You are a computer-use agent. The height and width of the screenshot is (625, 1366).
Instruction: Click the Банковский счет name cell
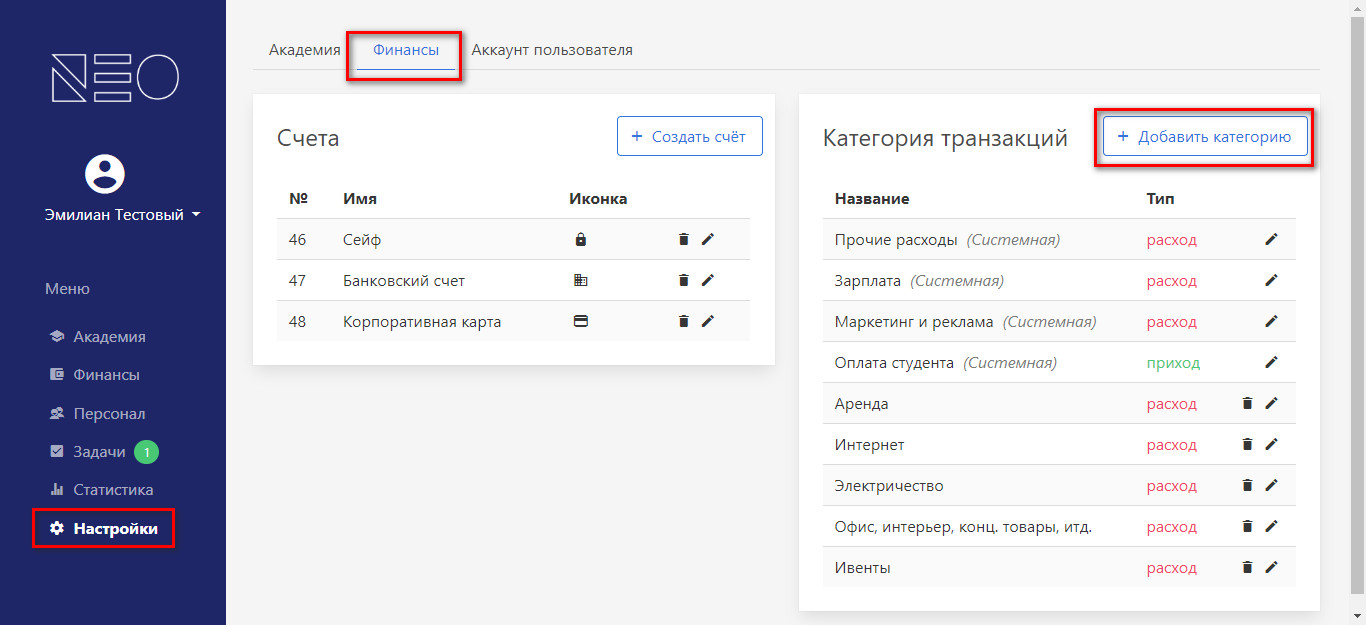tap(404, 281)
